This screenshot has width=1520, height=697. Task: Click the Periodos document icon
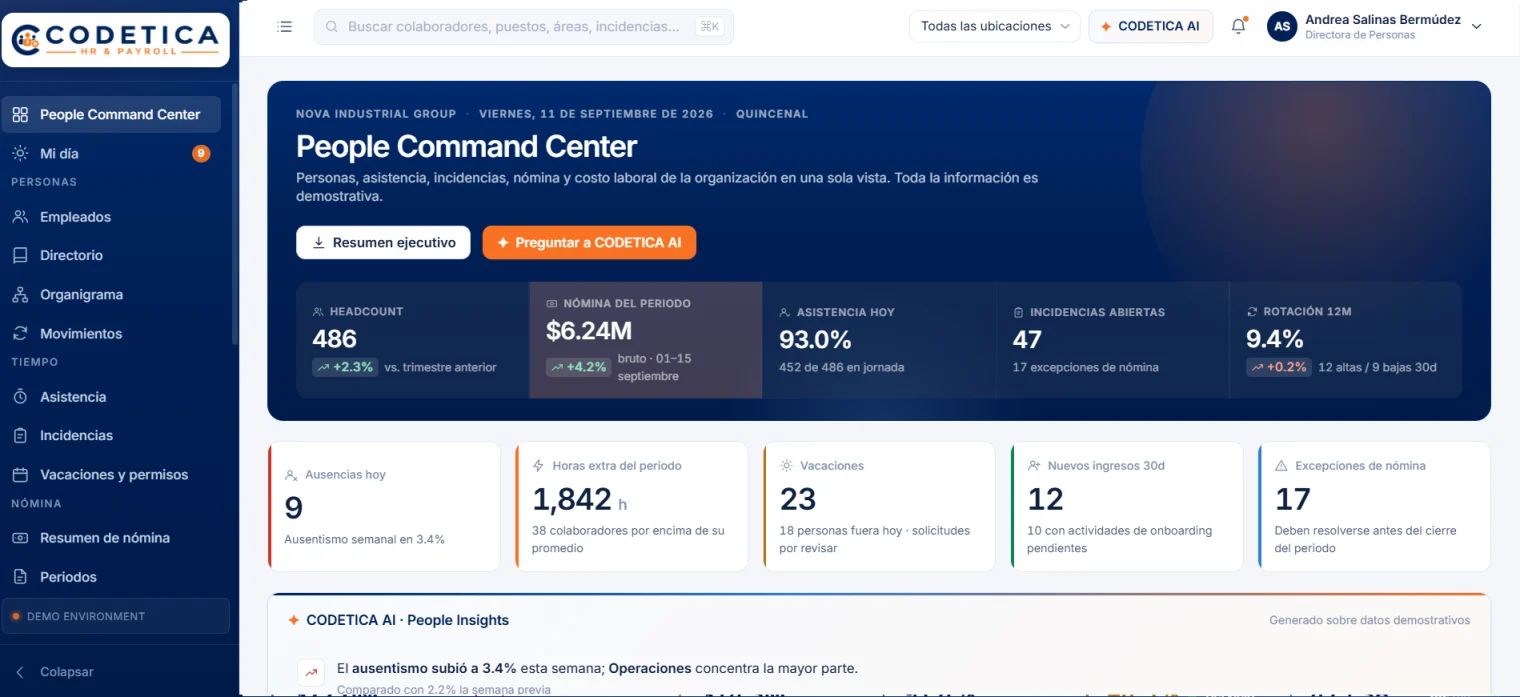[x=20, y=577]
